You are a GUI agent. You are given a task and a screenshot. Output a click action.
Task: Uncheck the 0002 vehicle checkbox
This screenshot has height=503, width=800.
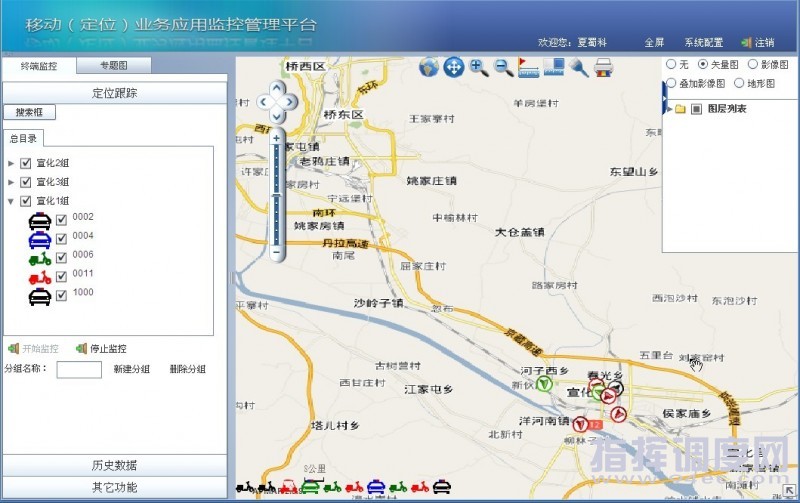[61, 219]
